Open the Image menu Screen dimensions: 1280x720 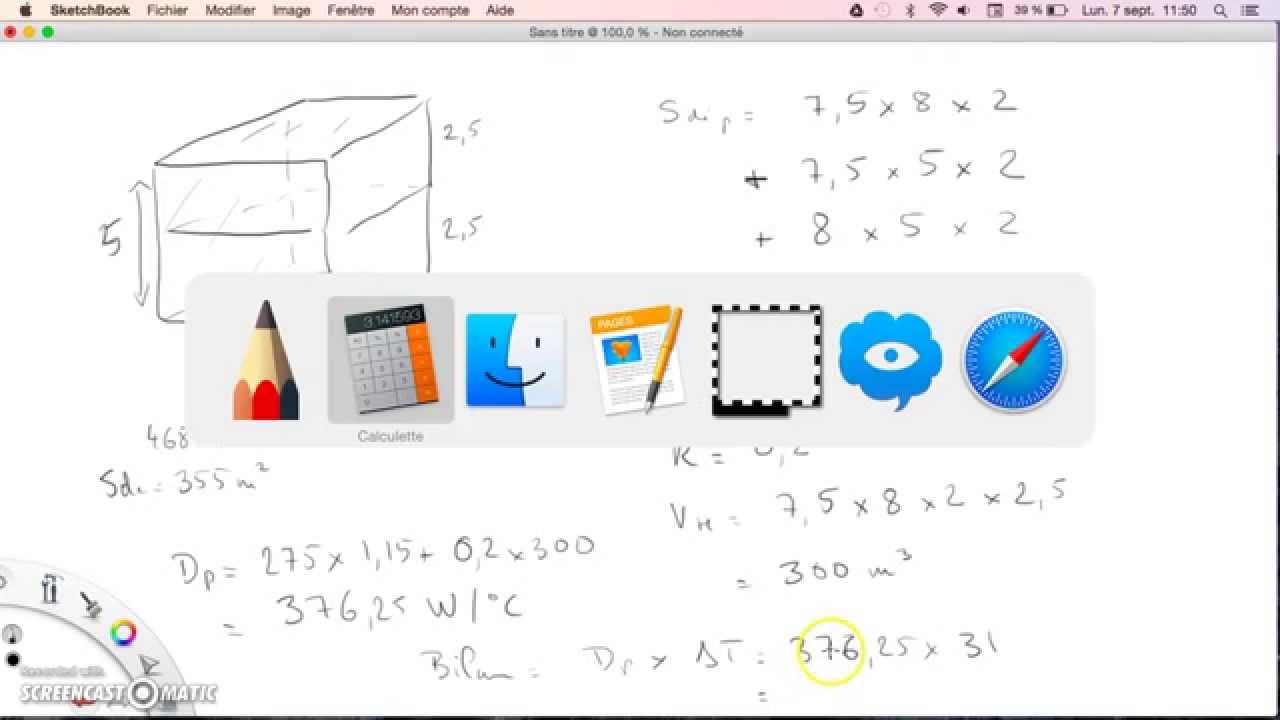click(x=291, y=10)
